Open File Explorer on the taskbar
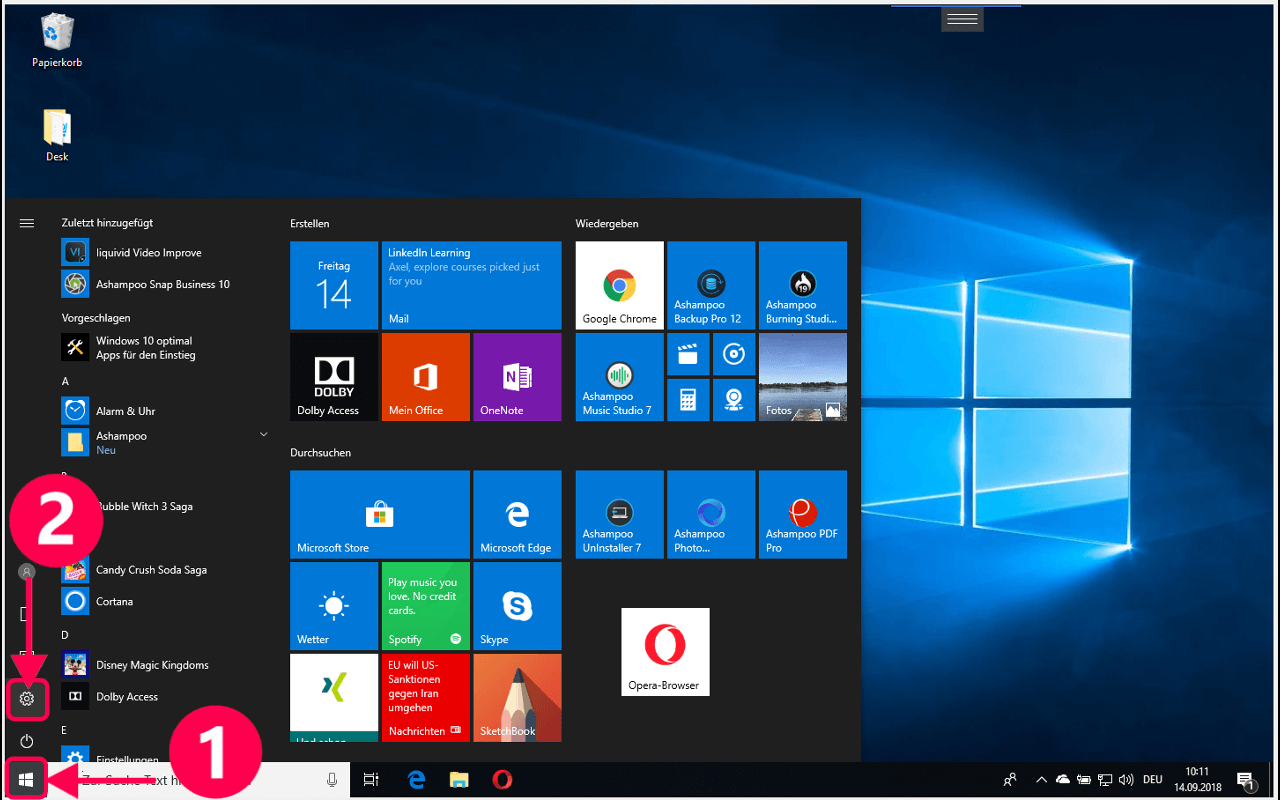The height and width of the screenshot is (800, 1280). 459,780
